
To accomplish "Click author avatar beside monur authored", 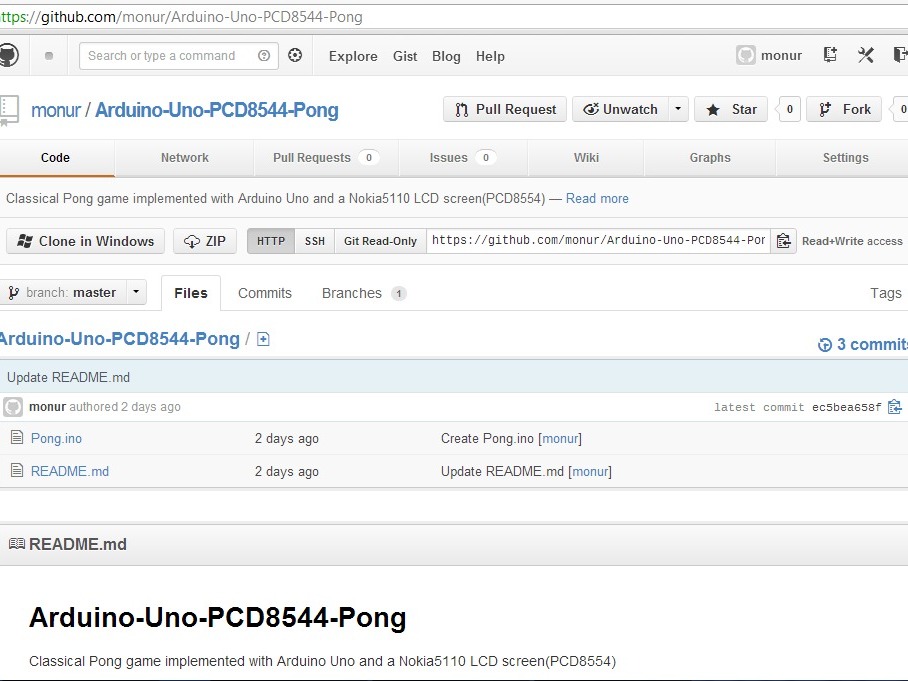I will [13, 407].
